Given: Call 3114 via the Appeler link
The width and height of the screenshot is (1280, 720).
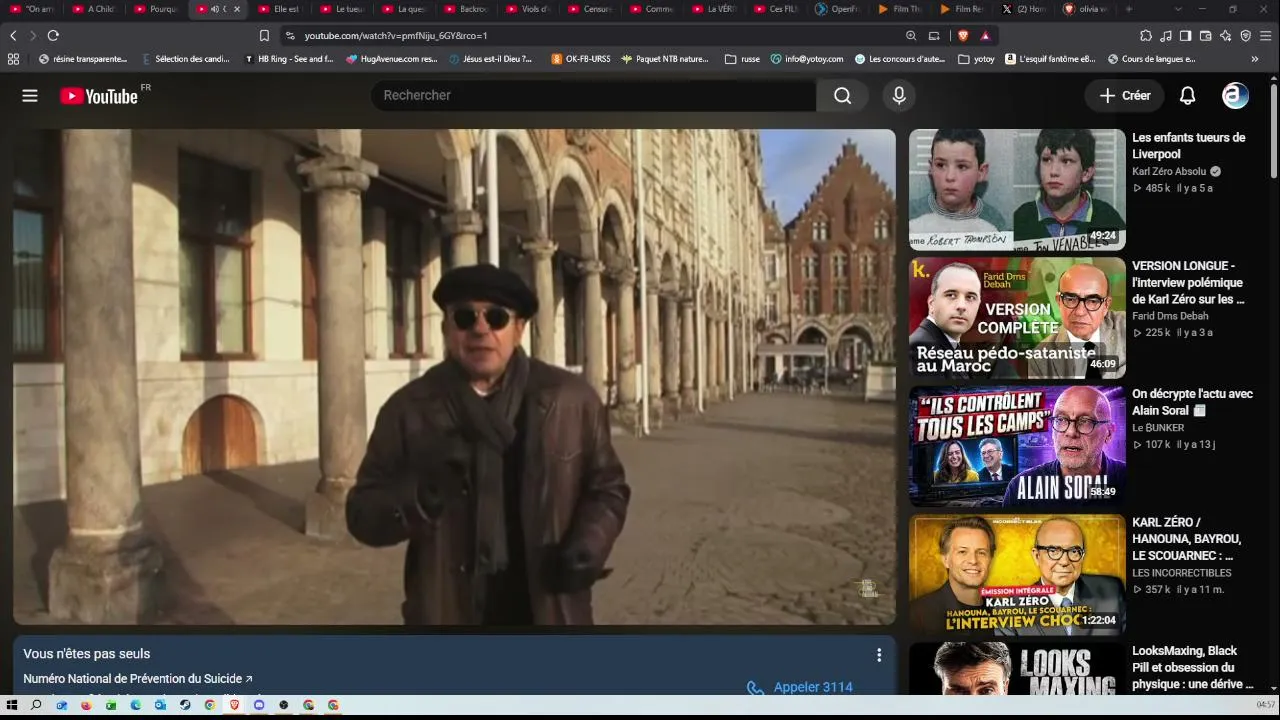Looking at the screenshot, I should coord(800,687).
